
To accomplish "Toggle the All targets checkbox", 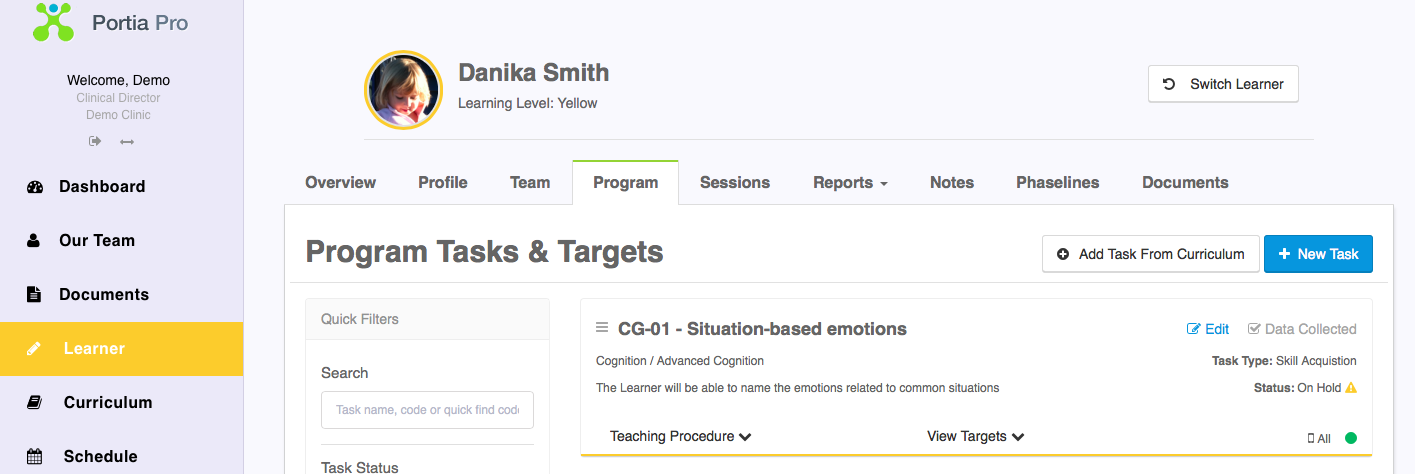I will [1311, 438].
